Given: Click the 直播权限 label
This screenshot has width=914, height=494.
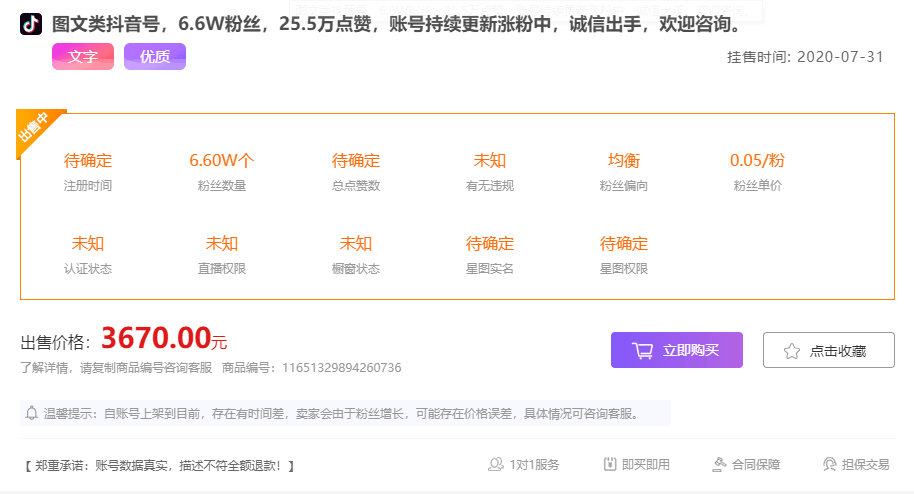Looking at the screenshot, I should click(x=222, y=268).
